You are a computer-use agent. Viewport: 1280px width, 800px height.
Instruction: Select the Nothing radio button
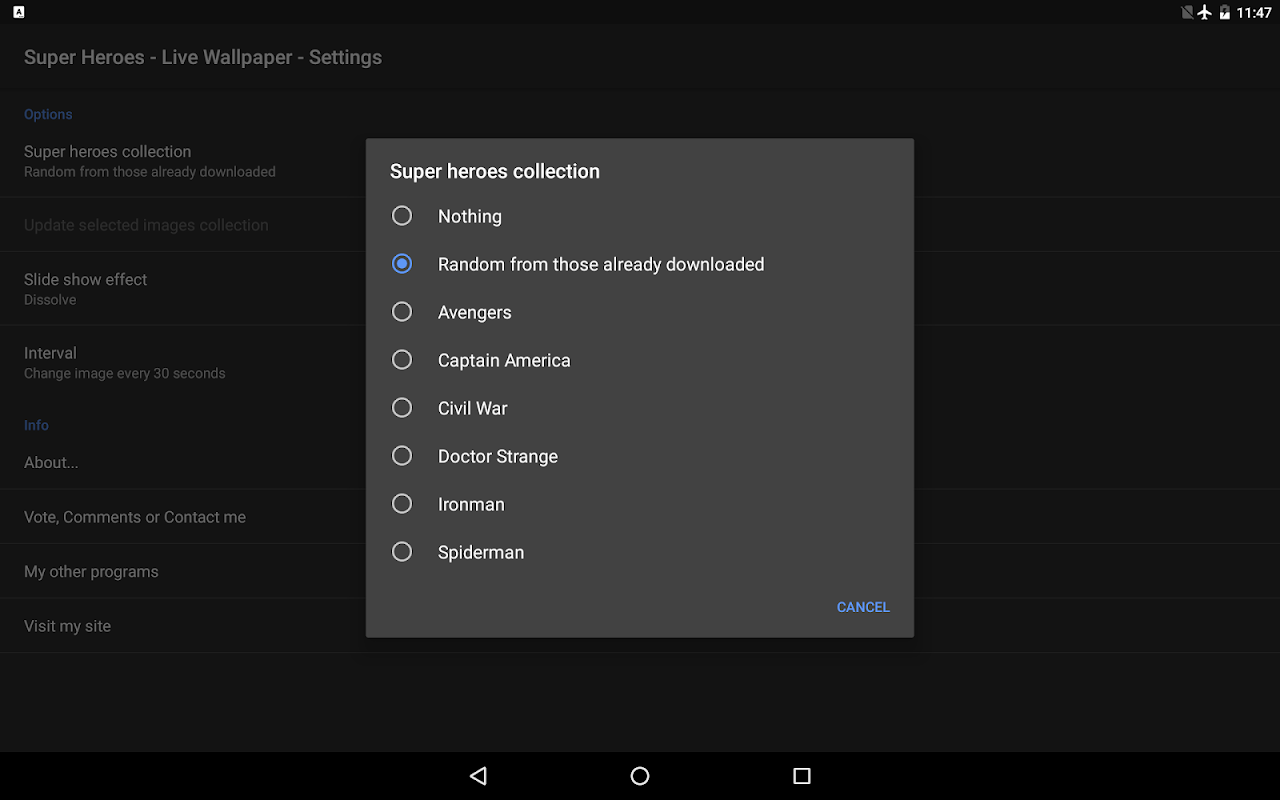click(402, 216)
